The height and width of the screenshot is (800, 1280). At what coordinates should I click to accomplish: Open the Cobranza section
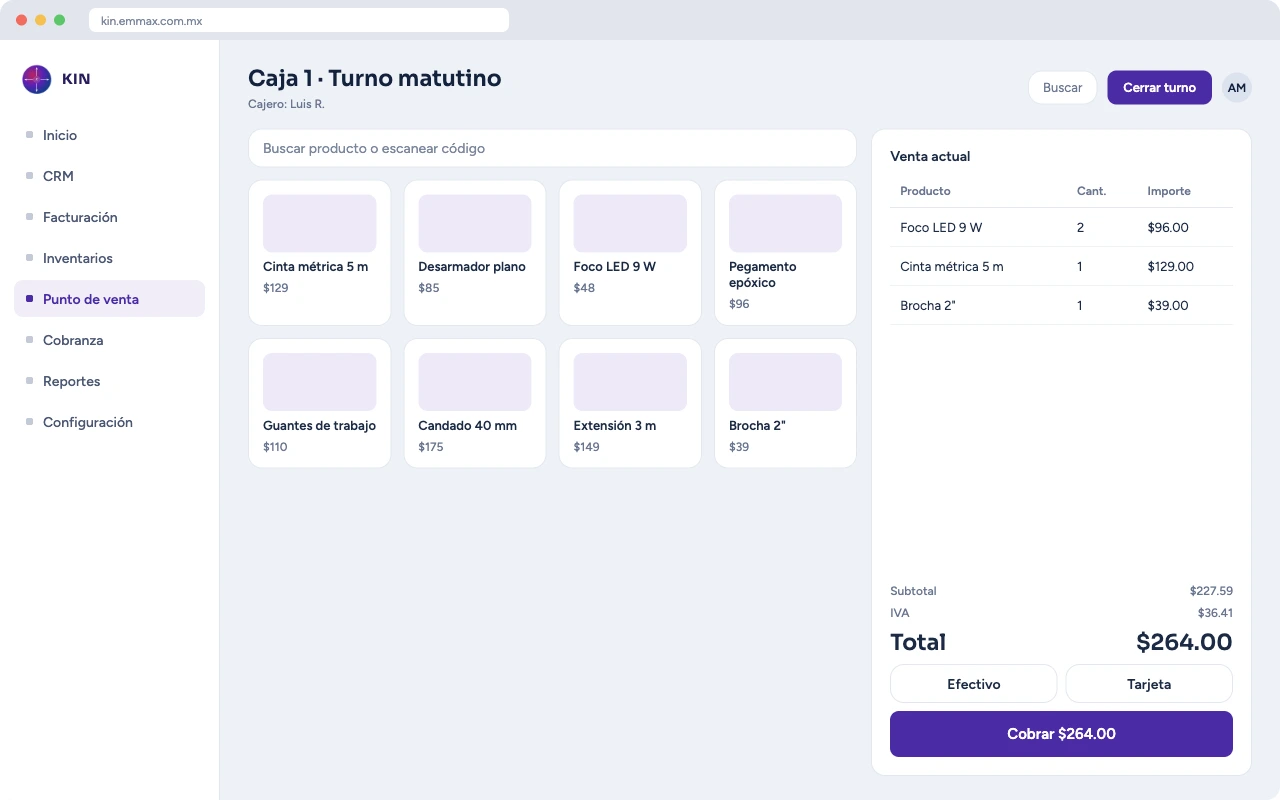point(109,340)
